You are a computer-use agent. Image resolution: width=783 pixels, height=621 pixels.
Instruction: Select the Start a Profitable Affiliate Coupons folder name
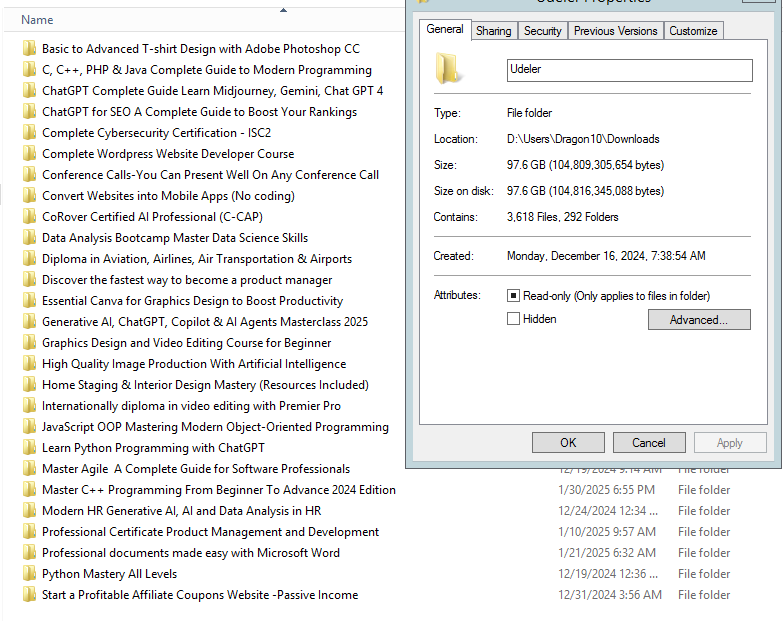tap(200, 595)
